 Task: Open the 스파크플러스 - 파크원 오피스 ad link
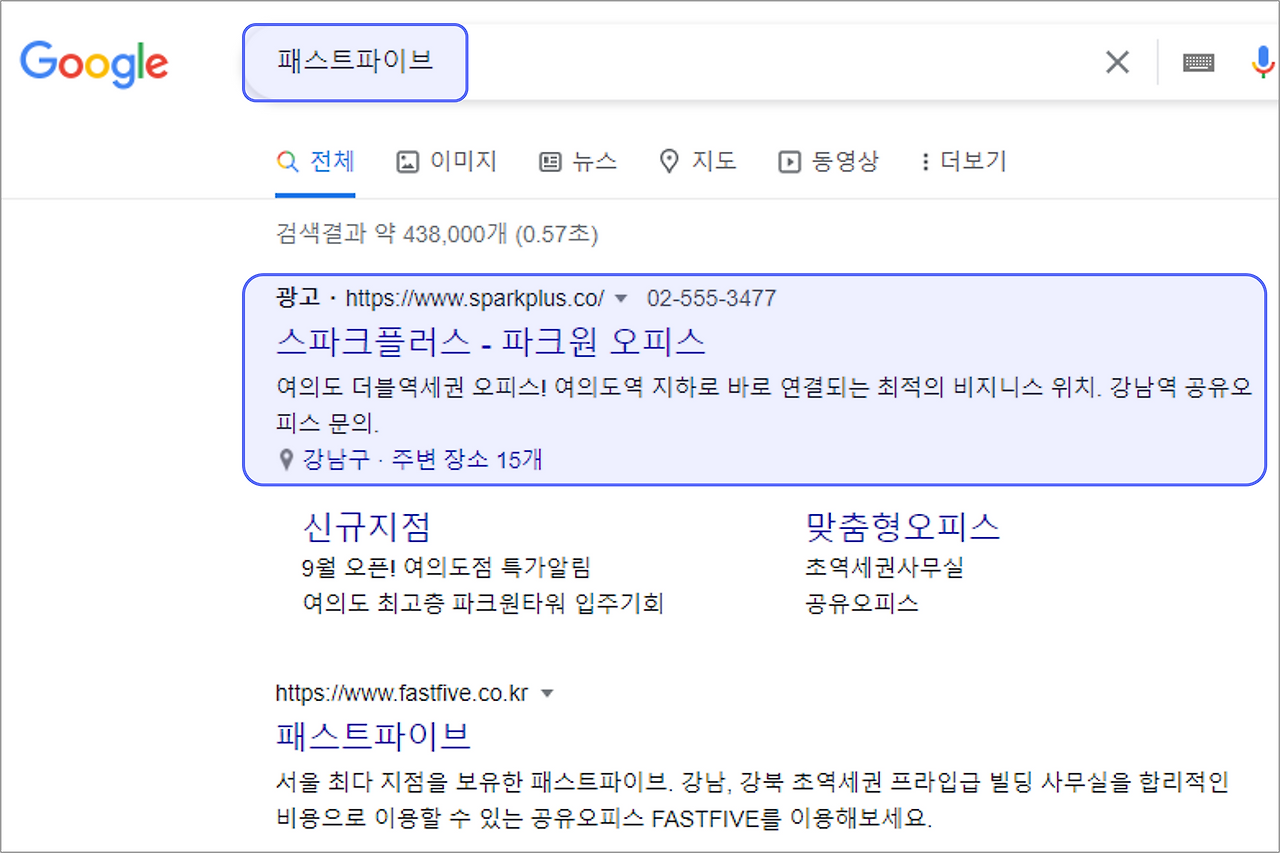(x=491, y=341)
